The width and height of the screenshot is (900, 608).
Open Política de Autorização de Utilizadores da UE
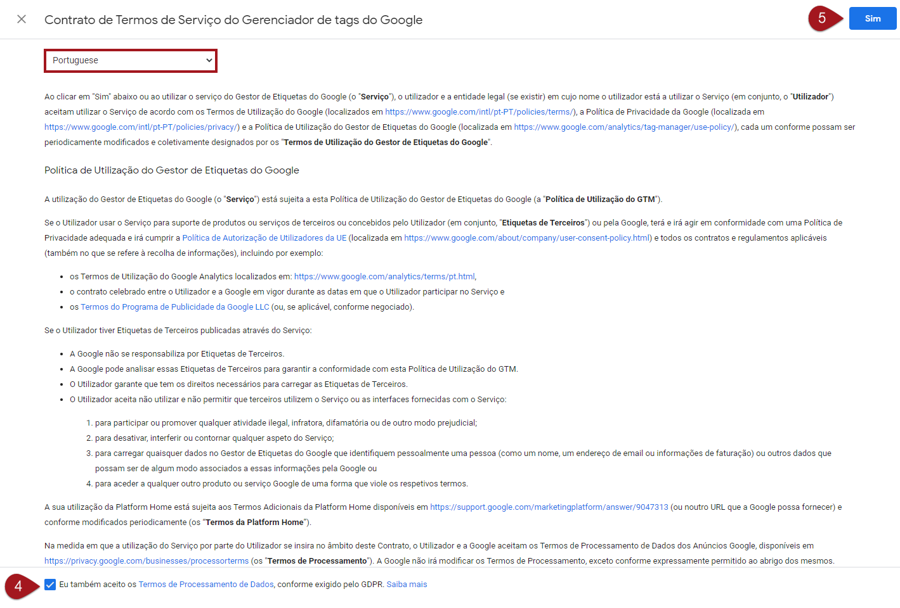[x=264, y=238]
